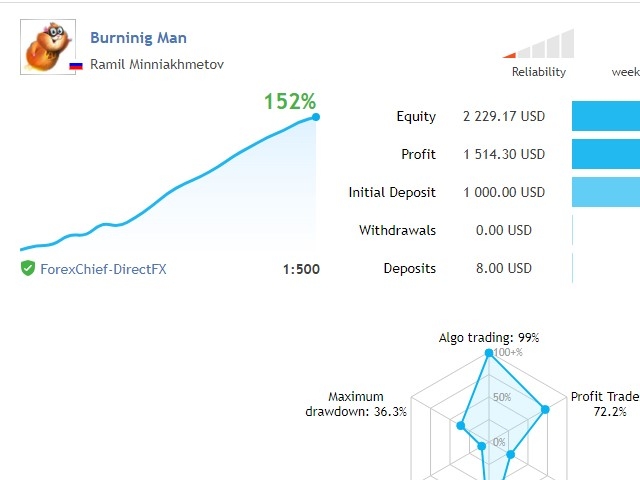This screenshot has width=640, height=480.
Task: Click the Initial Deposit light-blue bar
Action: [606, 192]
